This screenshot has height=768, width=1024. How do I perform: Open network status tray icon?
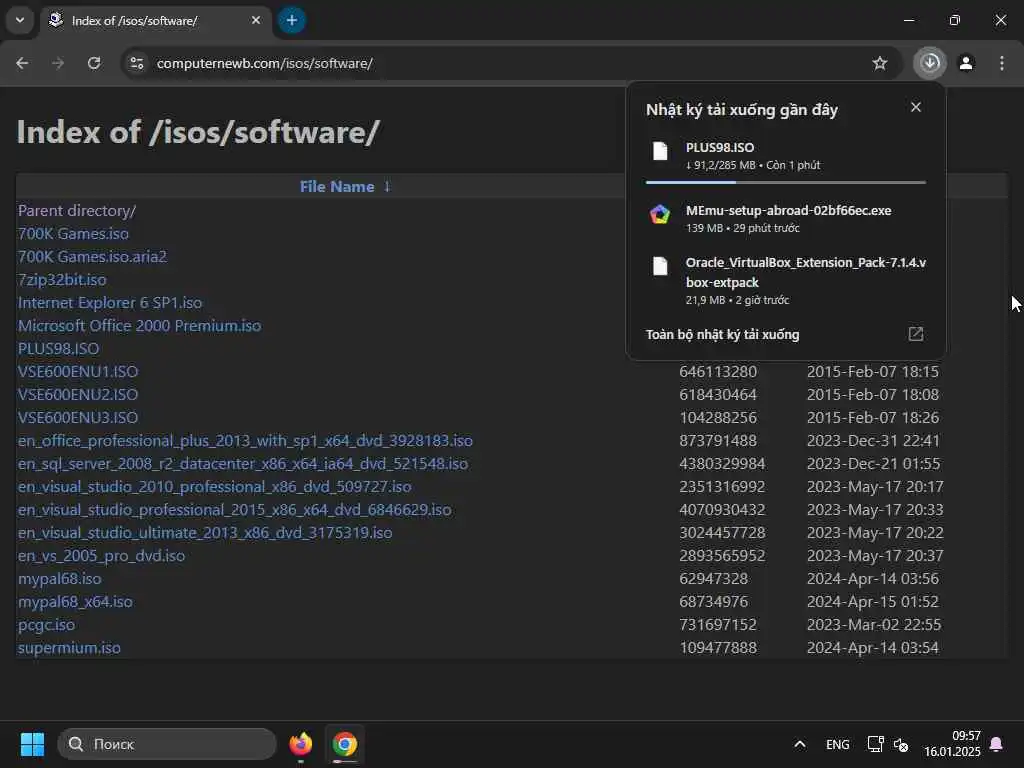875,744
